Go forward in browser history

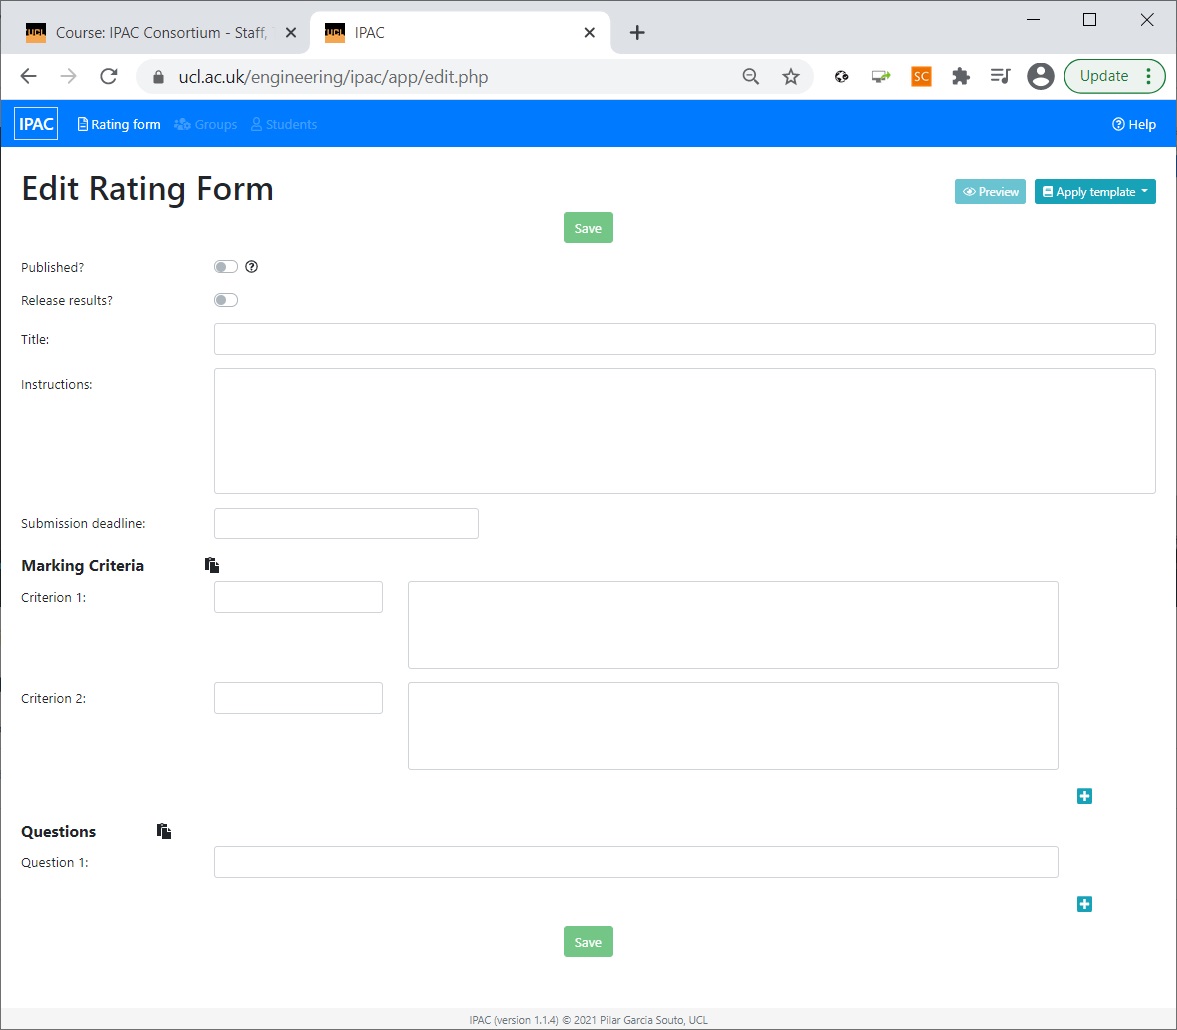click(x=68, y=77)
